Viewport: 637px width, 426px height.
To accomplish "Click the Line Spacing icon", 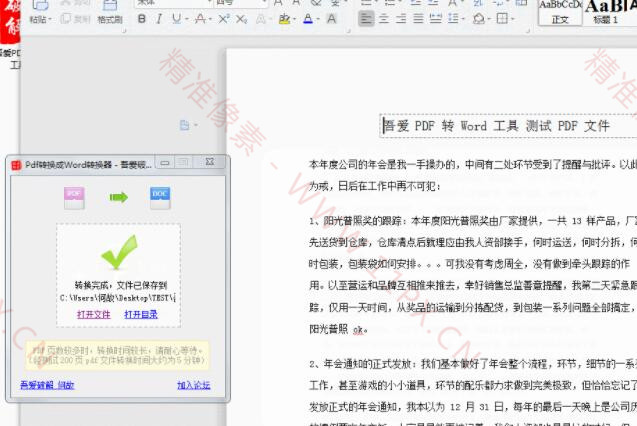I will point(453,19).
